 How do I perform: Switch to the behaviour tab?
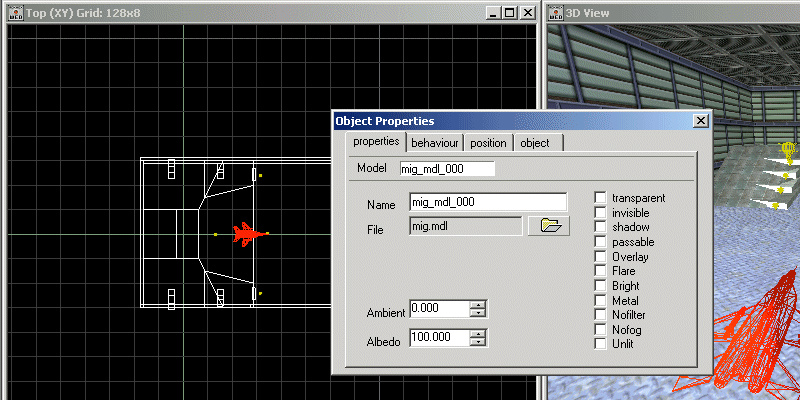click(435, 143)
